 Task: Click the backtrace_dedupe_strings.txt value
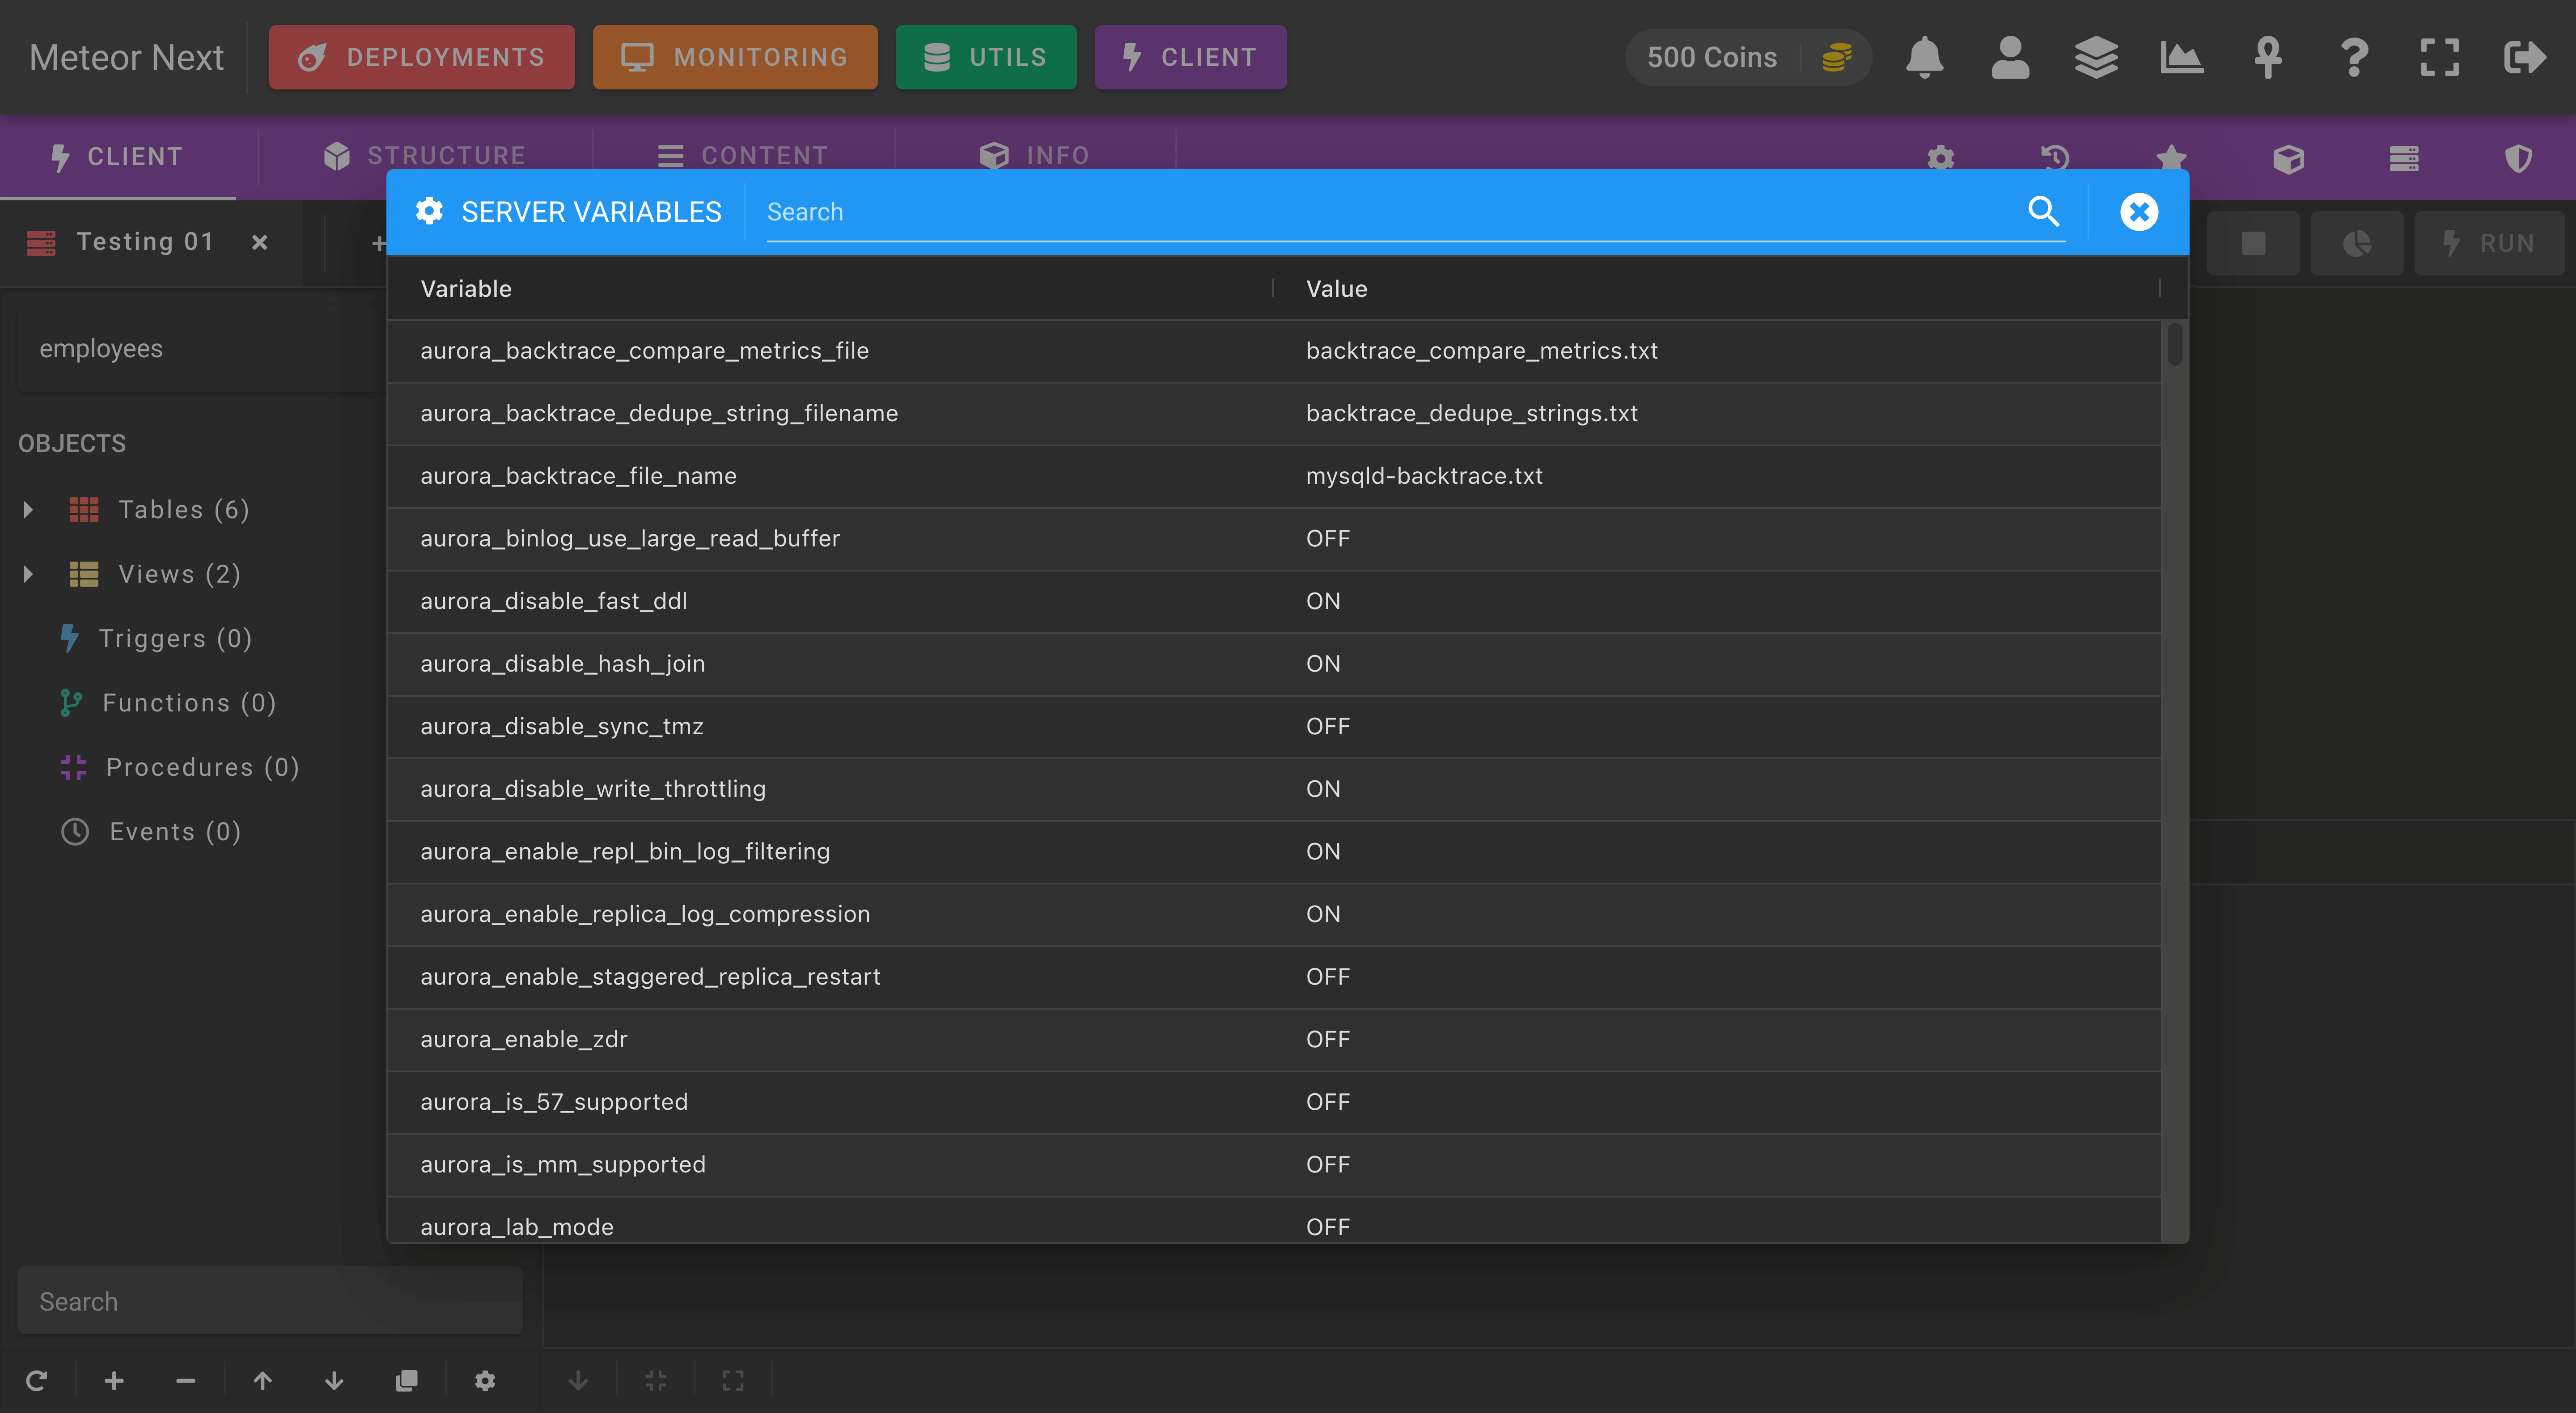click(1471, 414)
